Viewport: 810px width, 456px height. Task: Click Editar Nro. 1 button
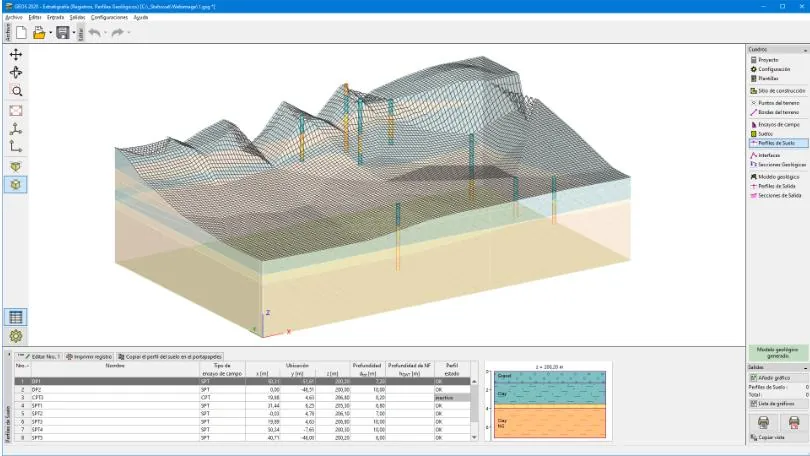point(39,356)
